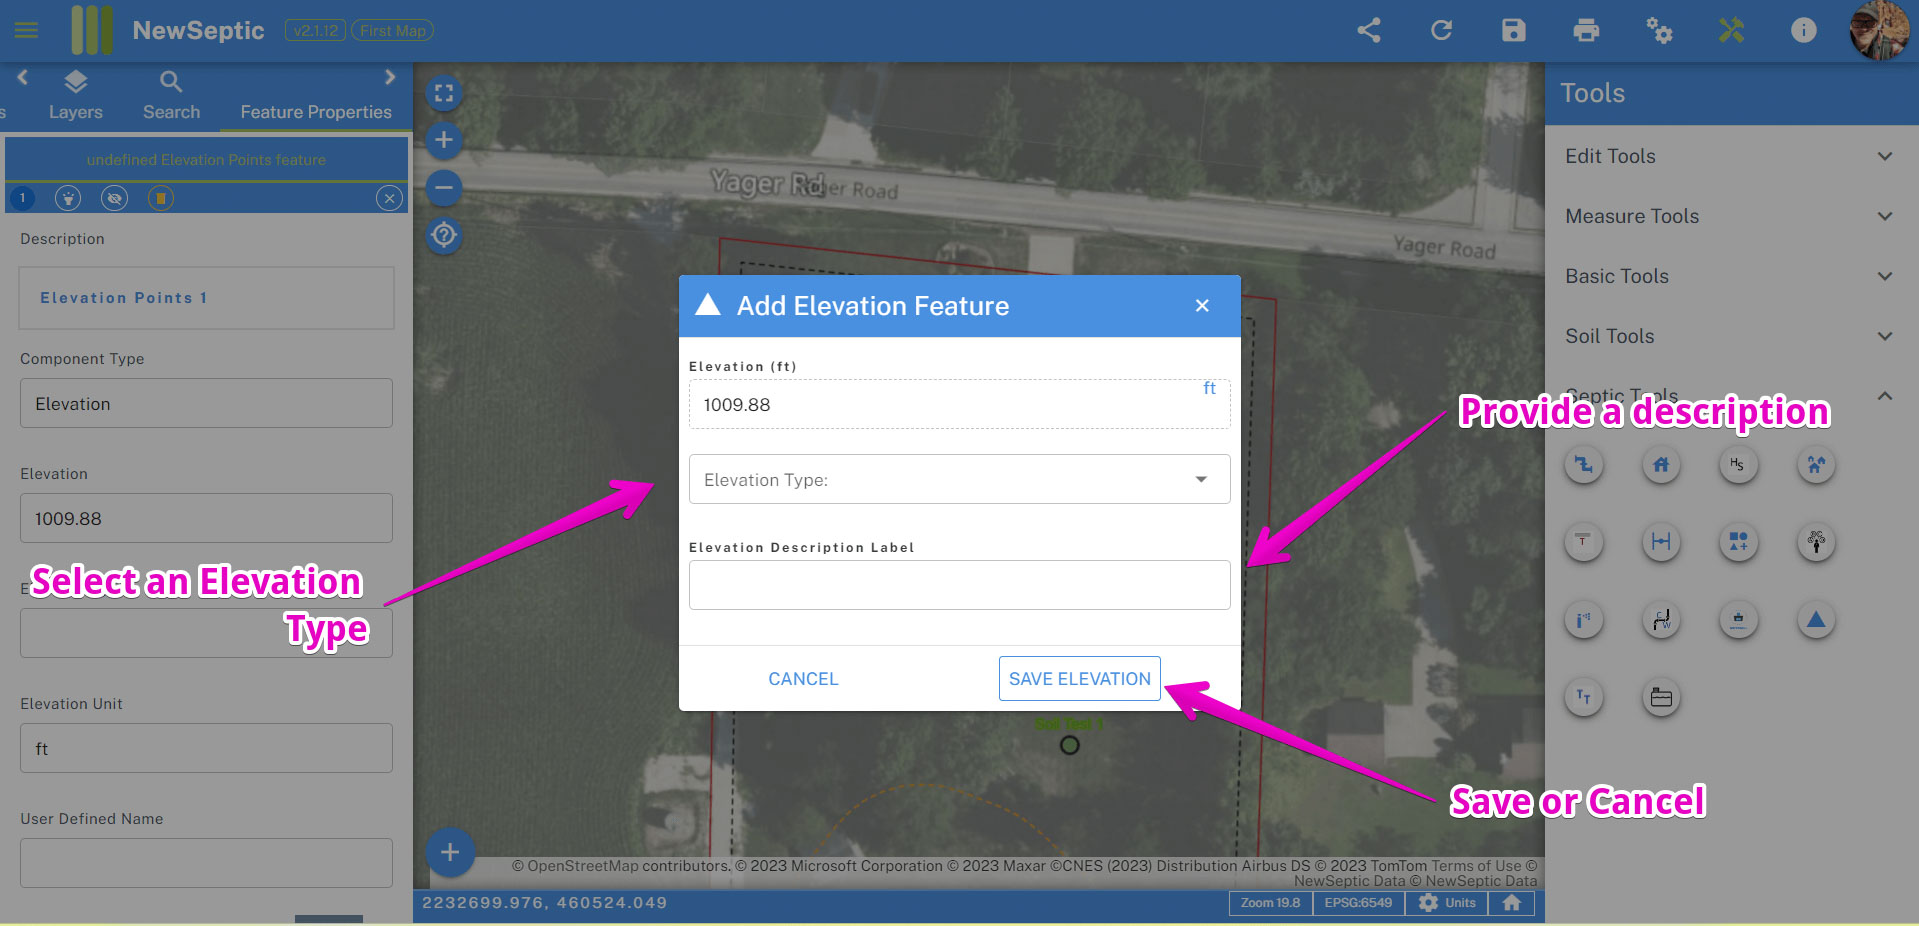Click the First Map name badge
The width and height of the screenshot is (1919, 926).
[393, 31]
